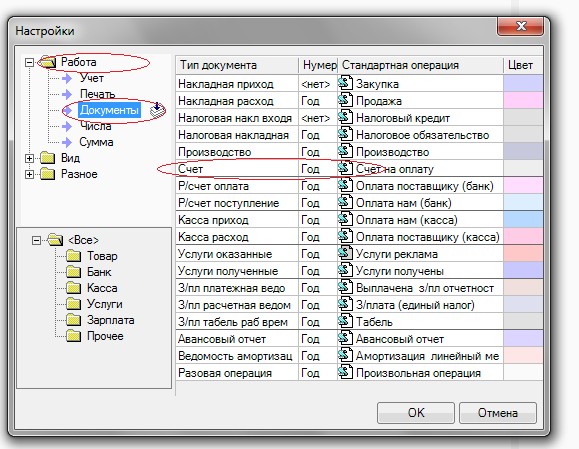
Task: Collapse the Работа tree node
Action: (x=29, y=62)
